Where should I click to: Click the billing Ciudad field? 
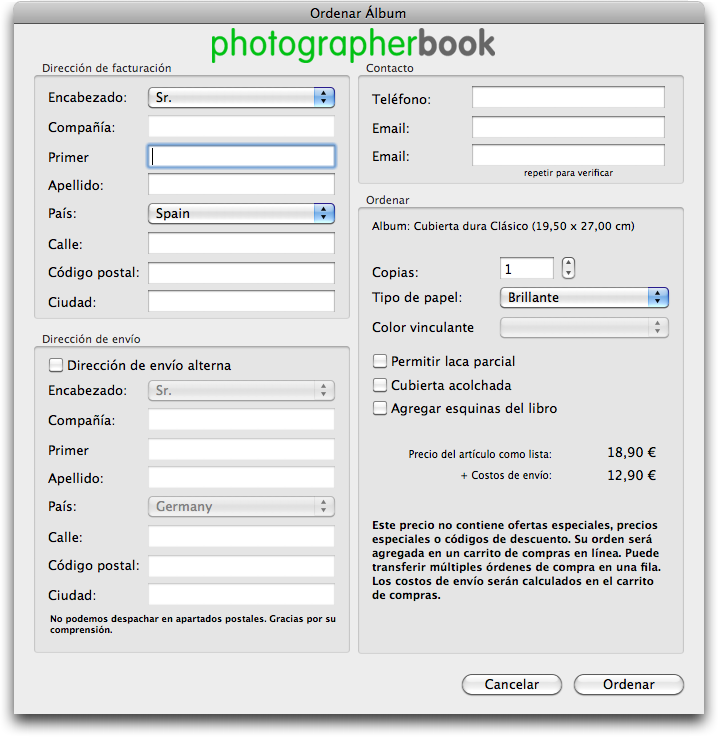click(241, 301)
